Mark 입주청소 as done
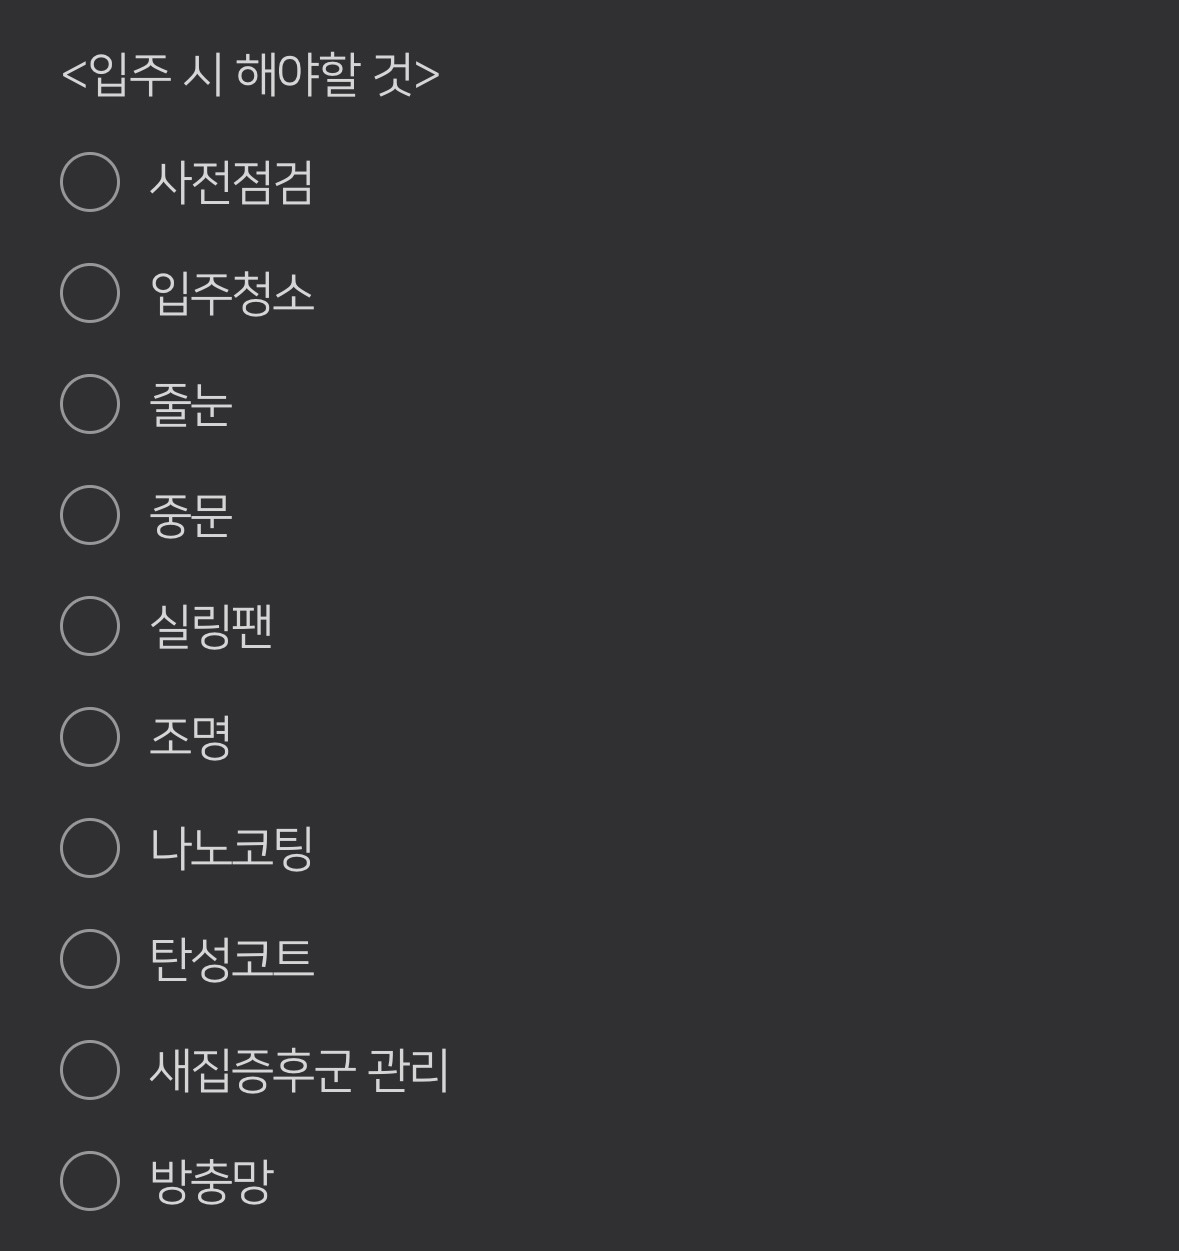The height and width of the screenshot is (1251, 1179). tap(90, 293)
